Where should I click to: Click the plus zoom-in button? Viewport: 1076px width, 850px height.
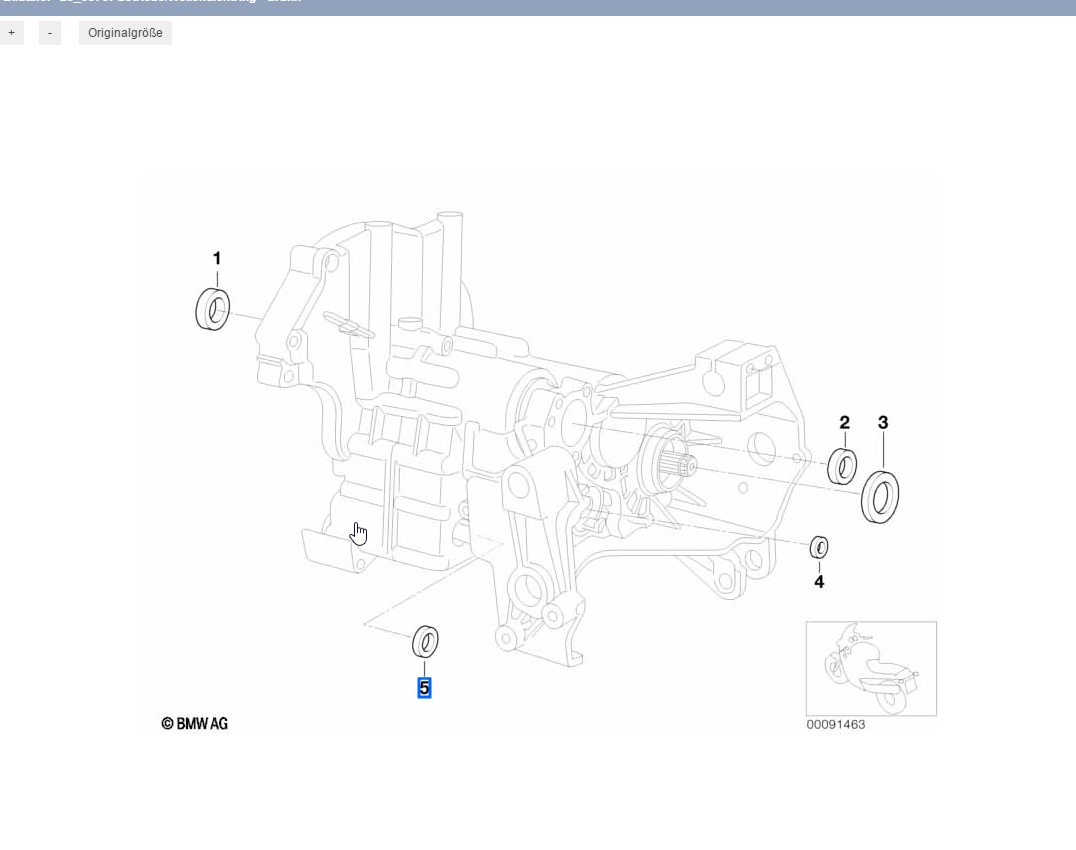coord(11,33)
